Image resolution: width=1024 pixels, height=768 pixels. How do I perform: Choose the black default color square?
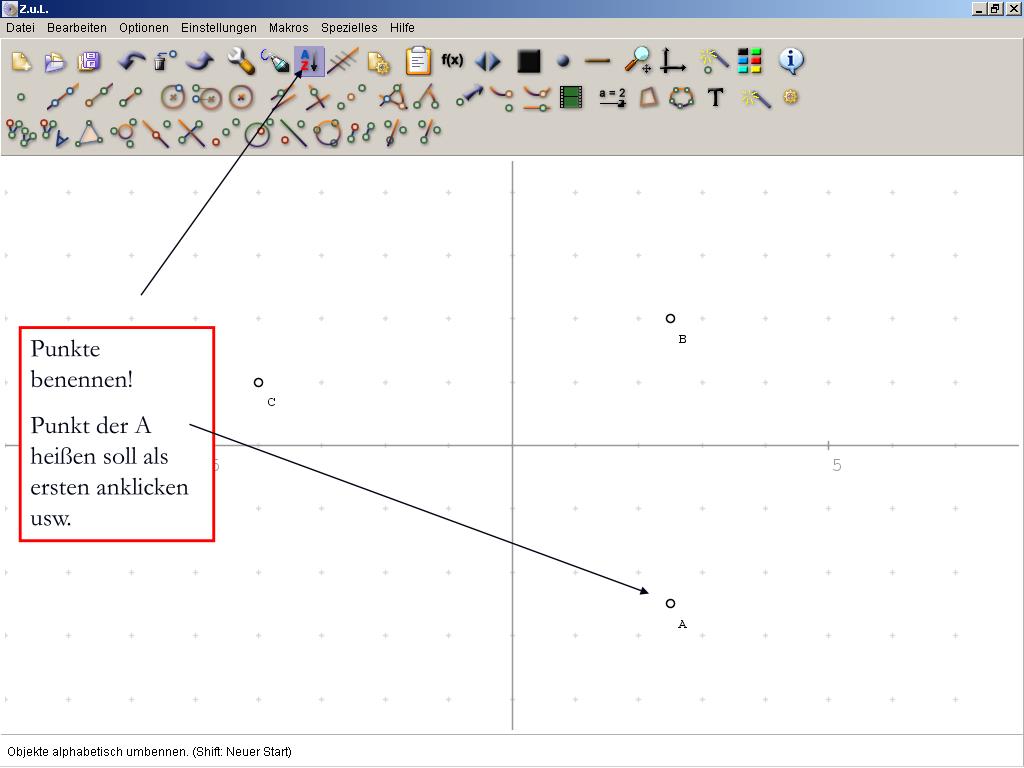point(528,61)
